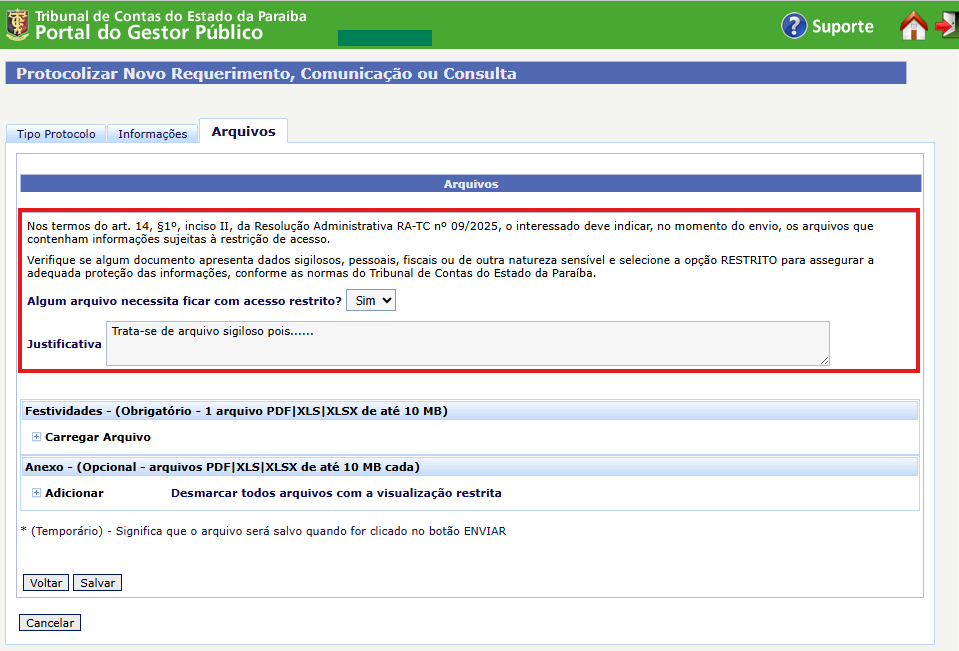Click the Tribunal de Contas crest logo
The height and width of the screenshot is (651, 959).
17,25
